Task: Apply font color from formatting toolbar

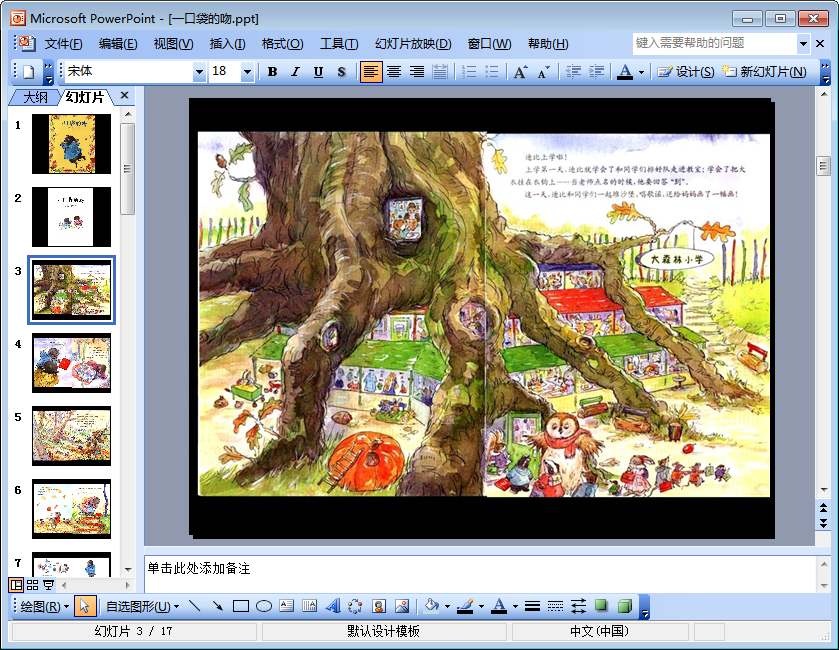Action: pyautogui.click(x=625, y=72)
